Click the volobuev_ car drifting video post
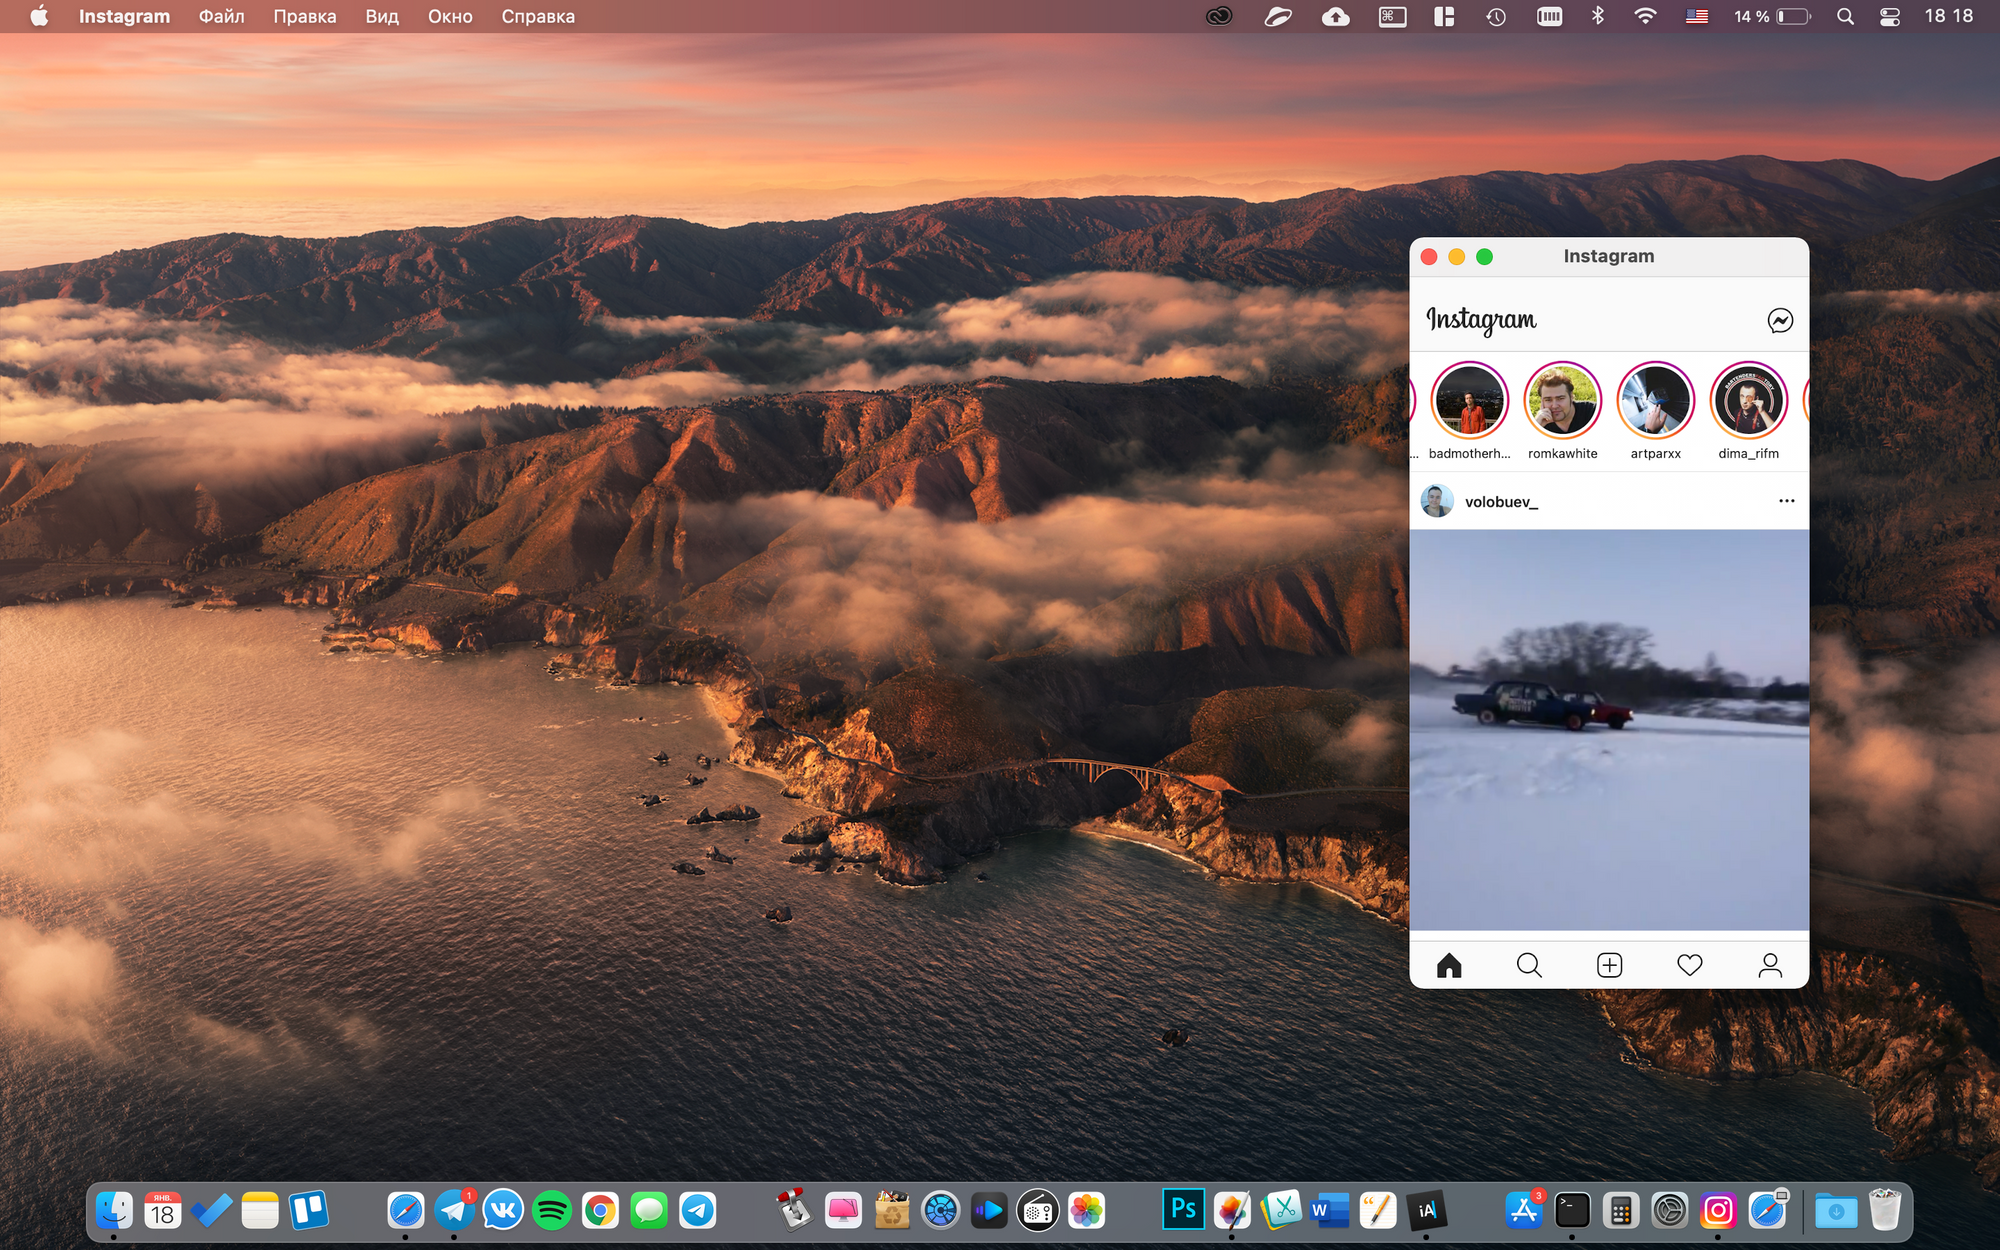2000x1250 pixels. pyautogui.click(x=1609, y=730)
